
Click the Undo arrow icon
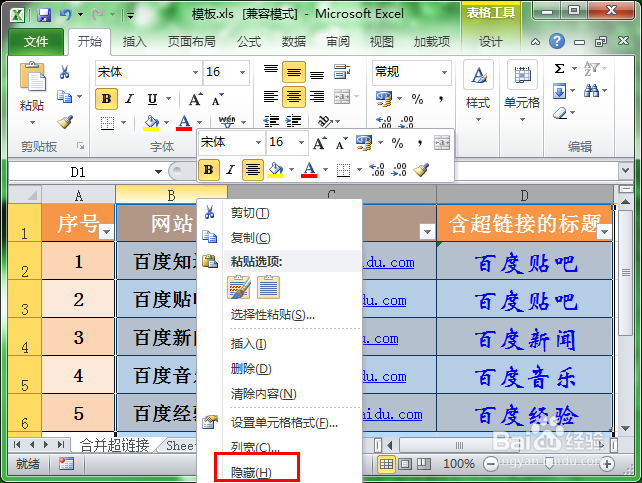66,15
